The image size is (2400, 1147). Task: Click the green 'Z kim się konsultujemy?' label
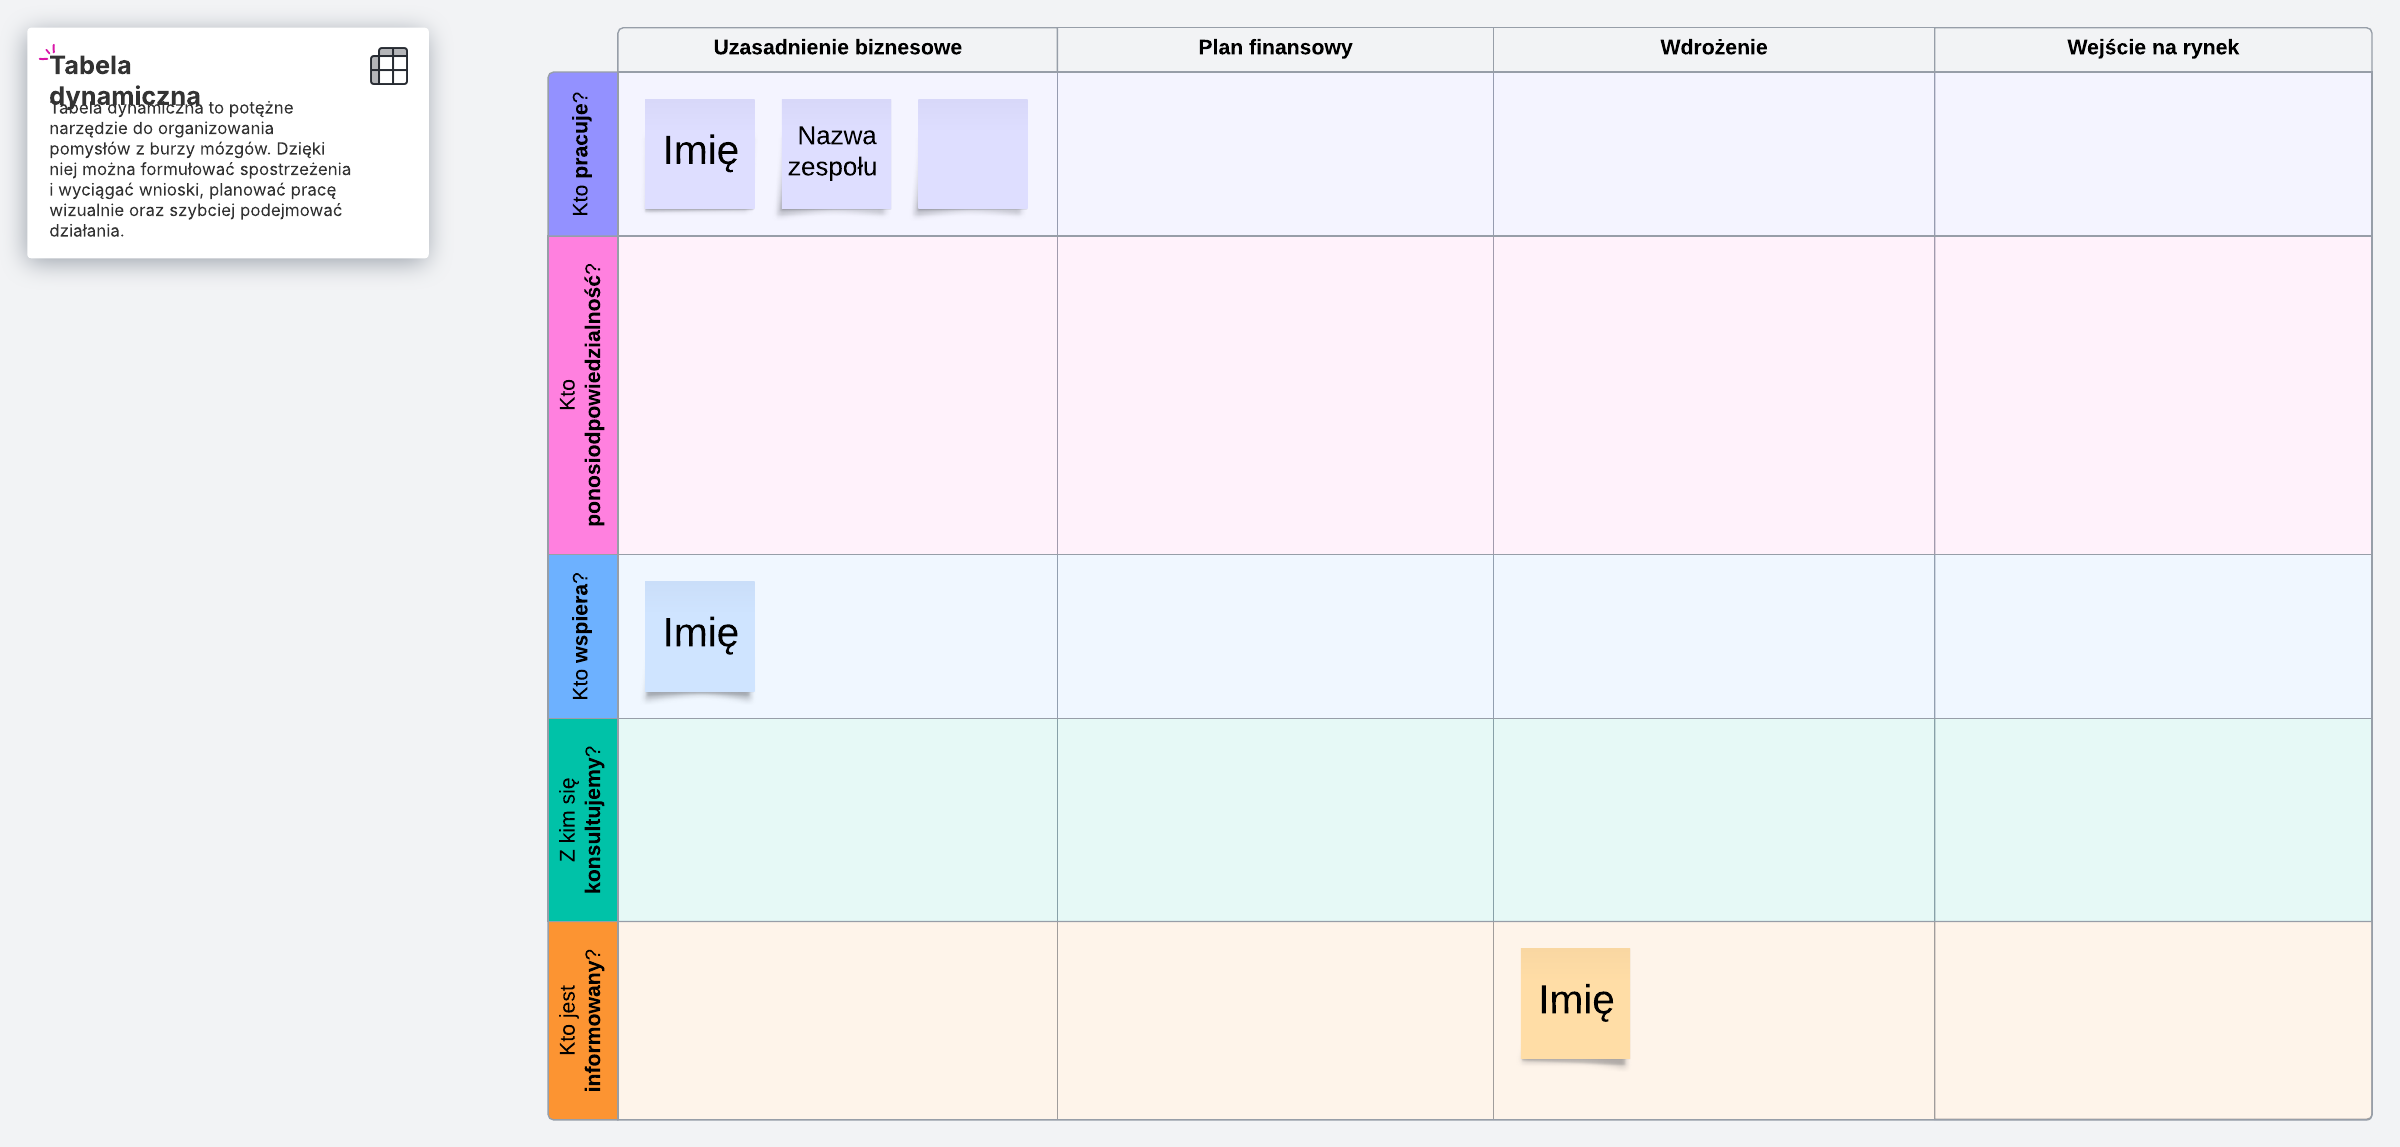click(582, 820)
